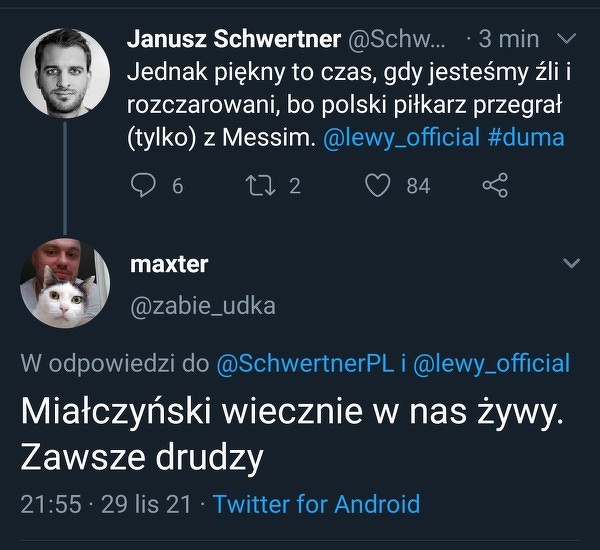Open Janusz Schwertner's profile picture

tap(65, 73)
